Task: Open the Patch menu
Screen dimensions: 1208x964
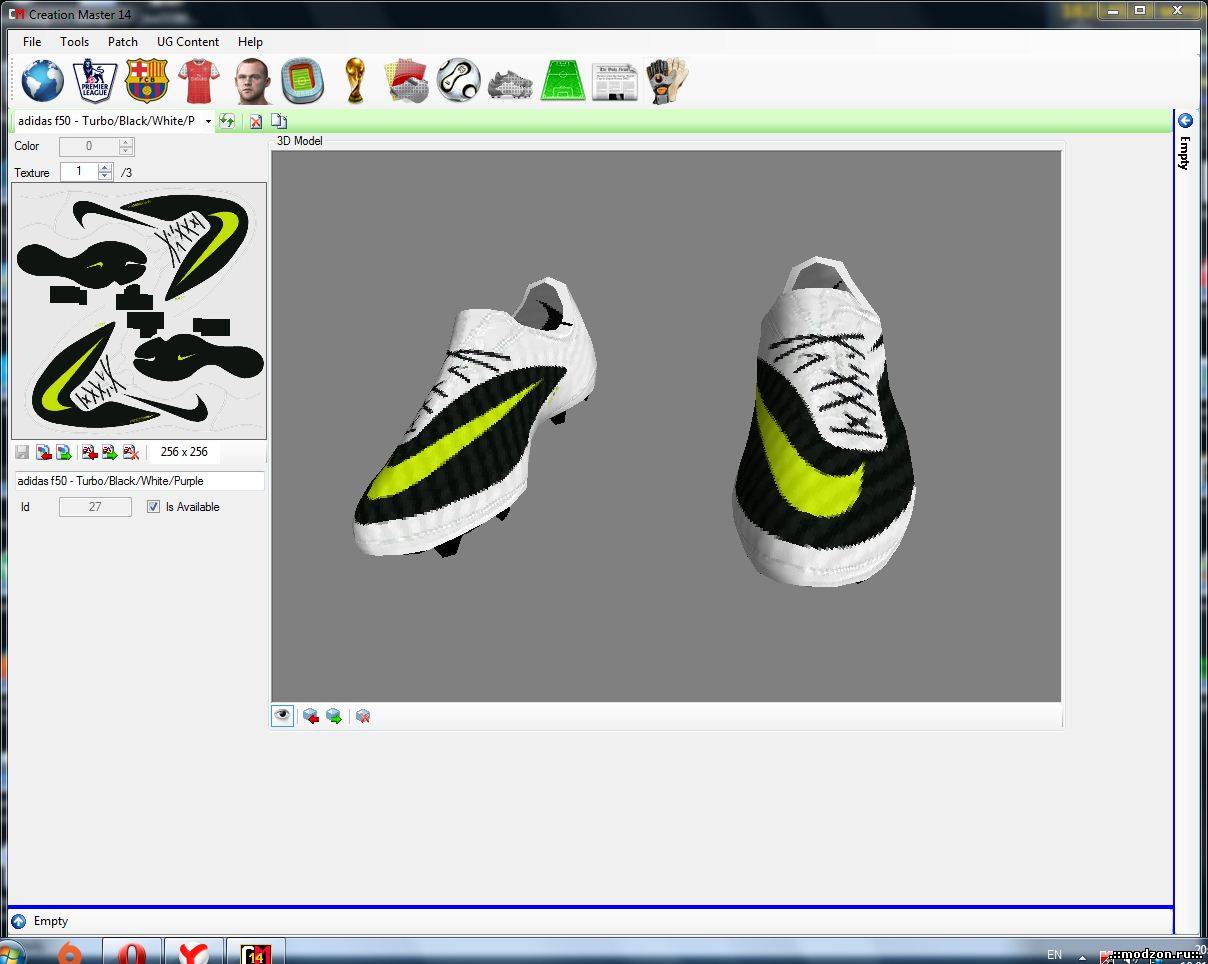Action: tap(123, 42)
